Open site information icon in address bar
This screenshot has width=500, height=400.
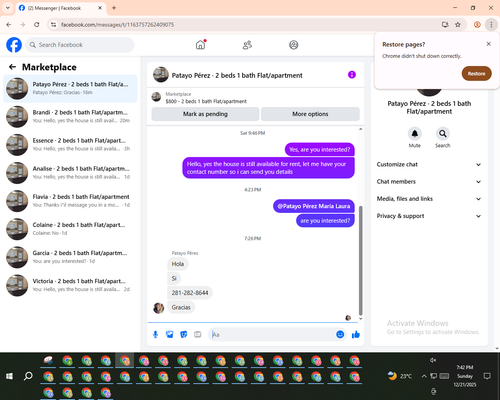tap(53, 24)
